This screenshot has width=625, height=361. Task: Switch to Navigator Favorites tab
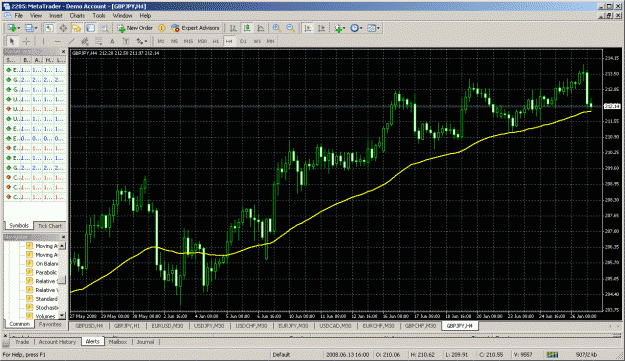click(50, 324)
